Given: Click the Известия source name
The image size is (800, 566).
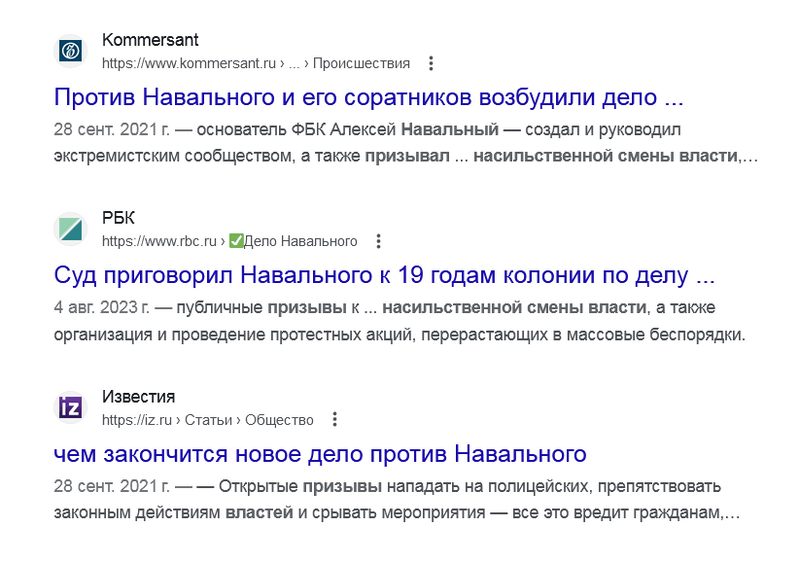Looking at the screenshot, I should [x=138, y=397].
